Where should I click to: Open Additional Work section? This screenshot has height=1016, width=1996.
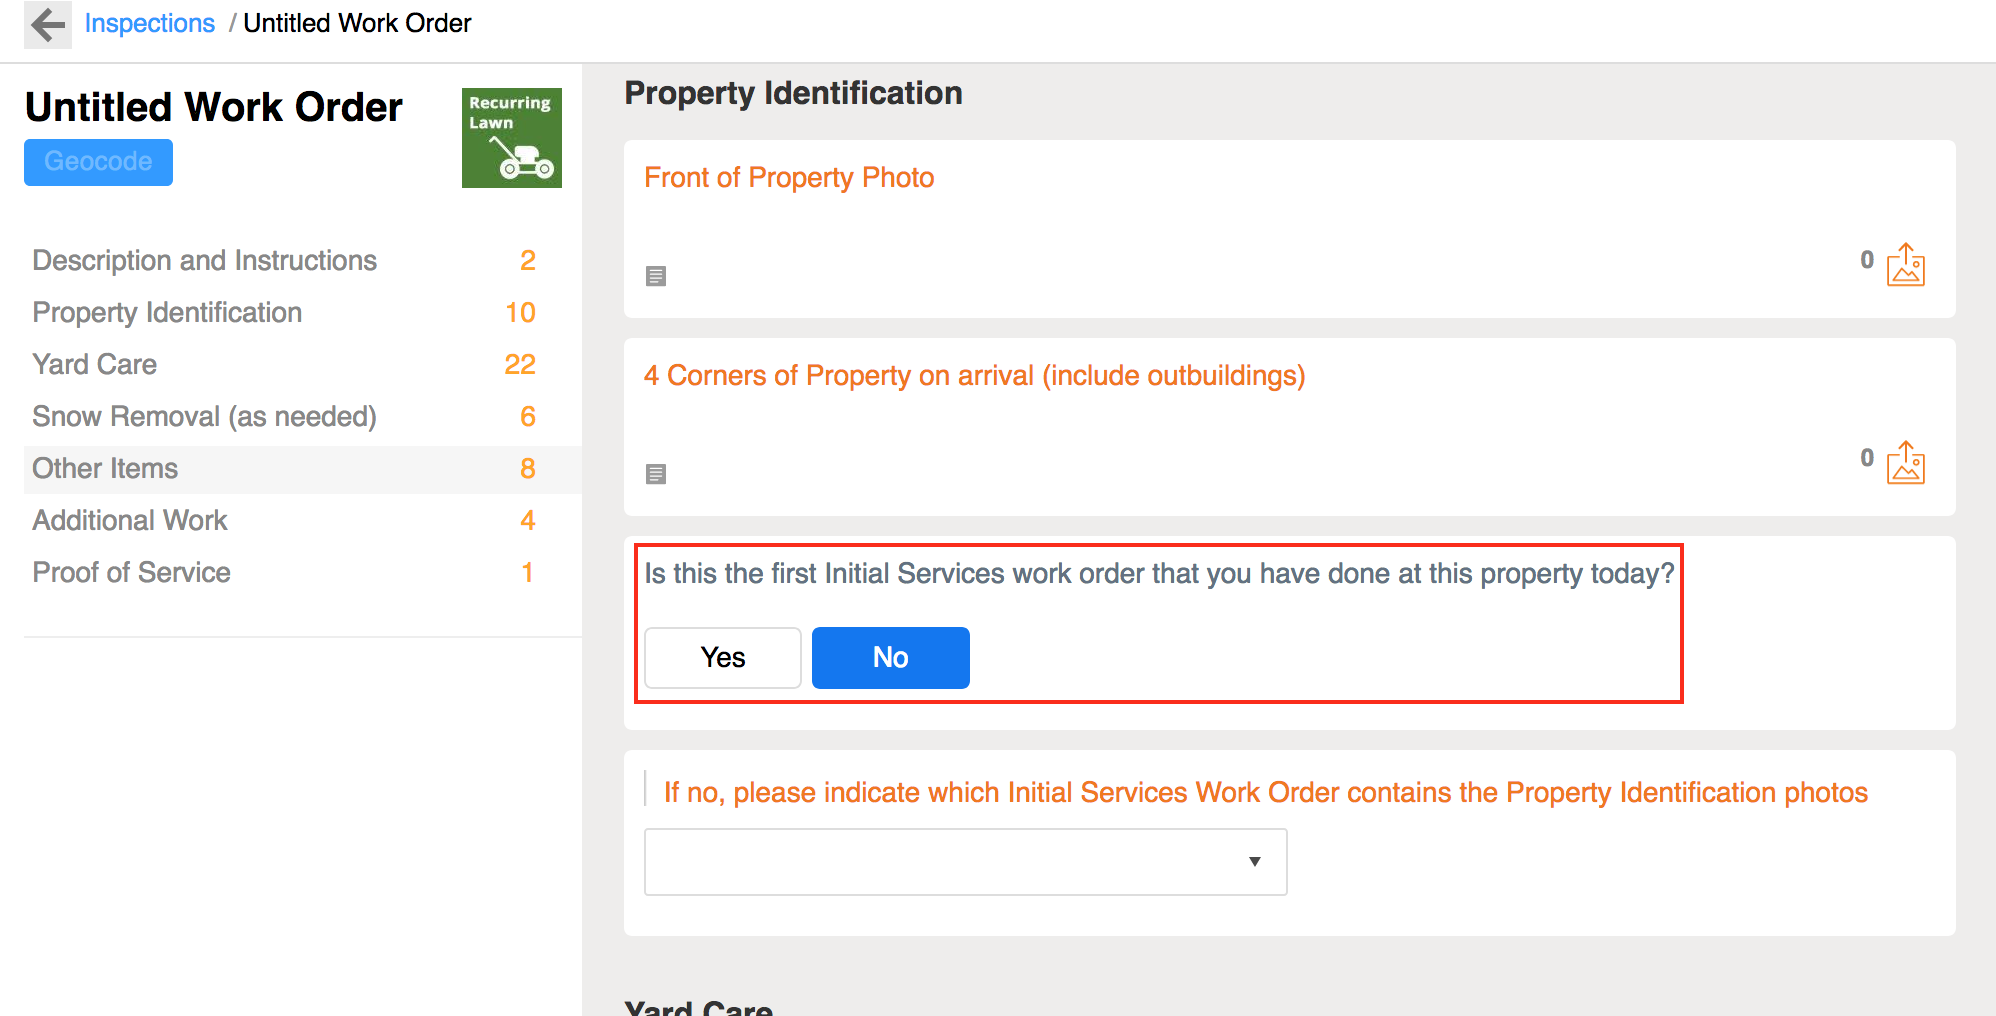click(x=130, y=520)
